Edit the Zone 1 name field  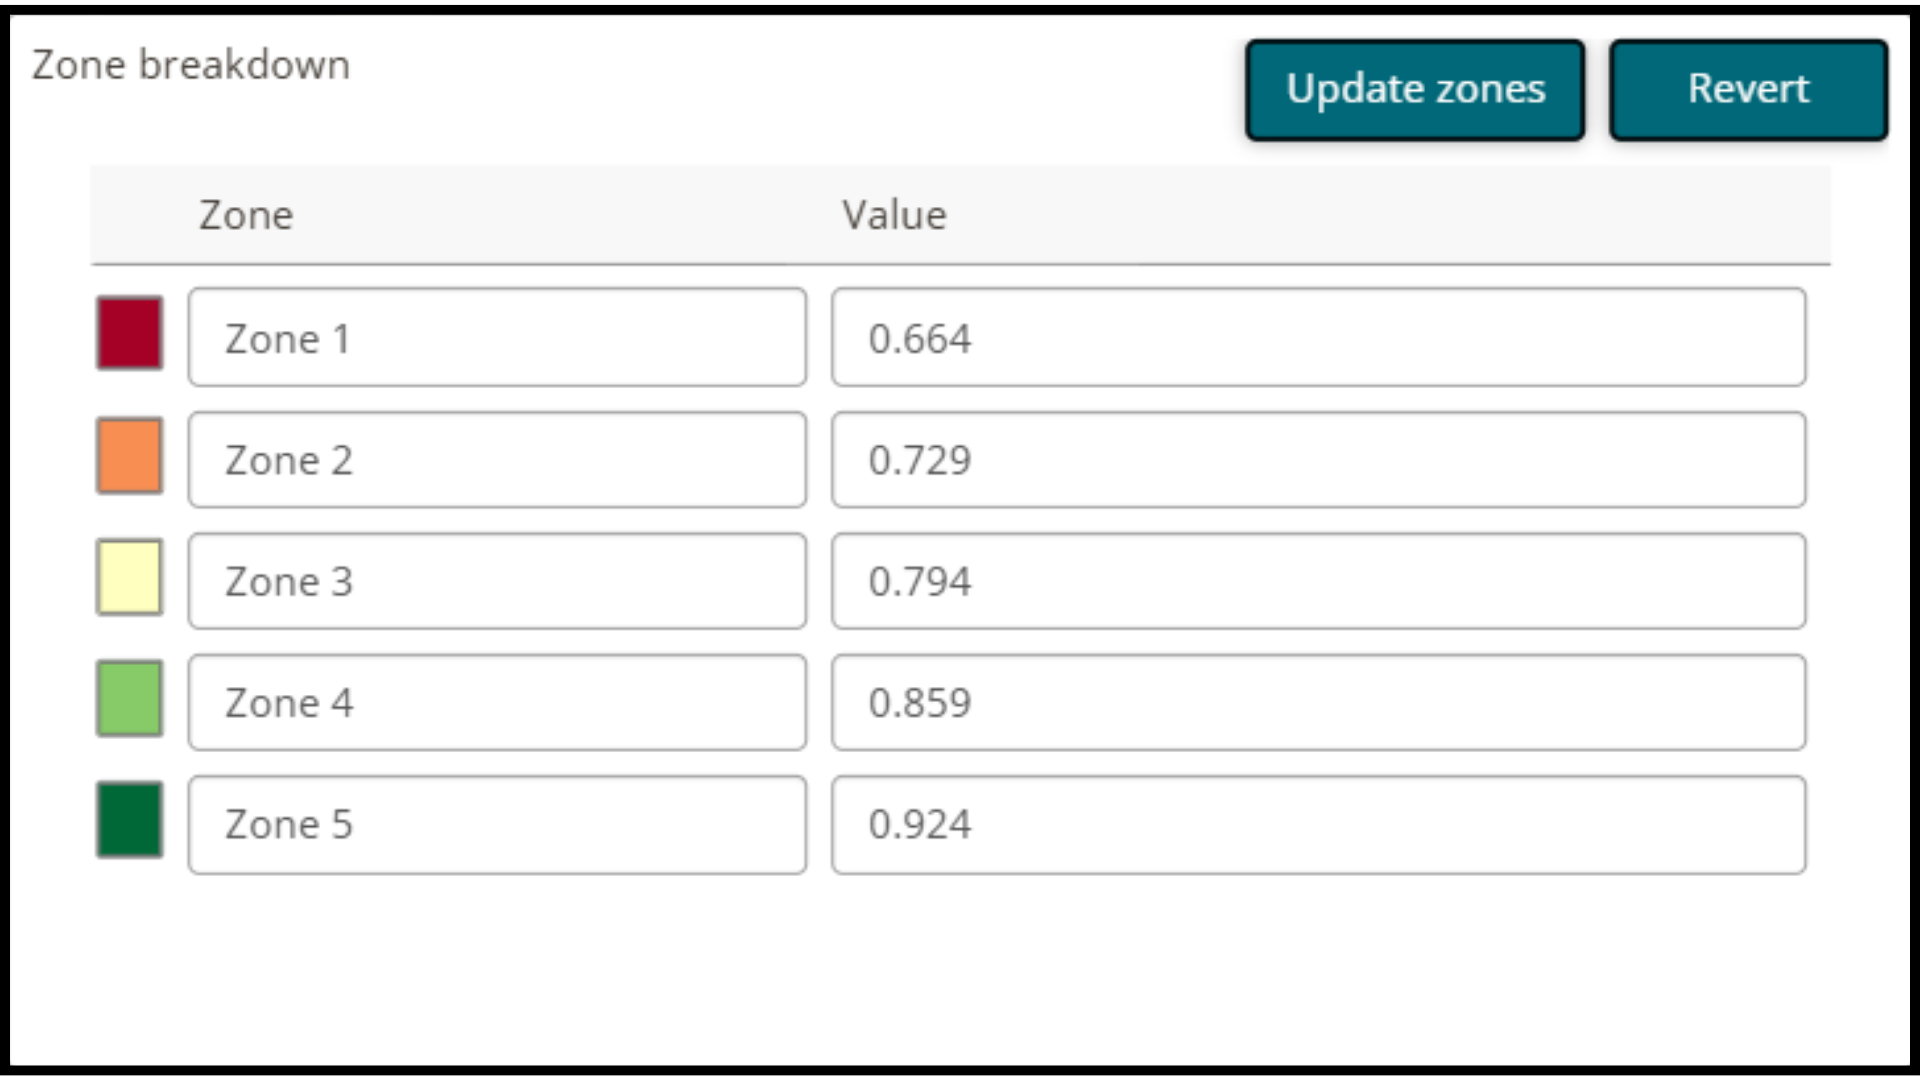(497, 337)
